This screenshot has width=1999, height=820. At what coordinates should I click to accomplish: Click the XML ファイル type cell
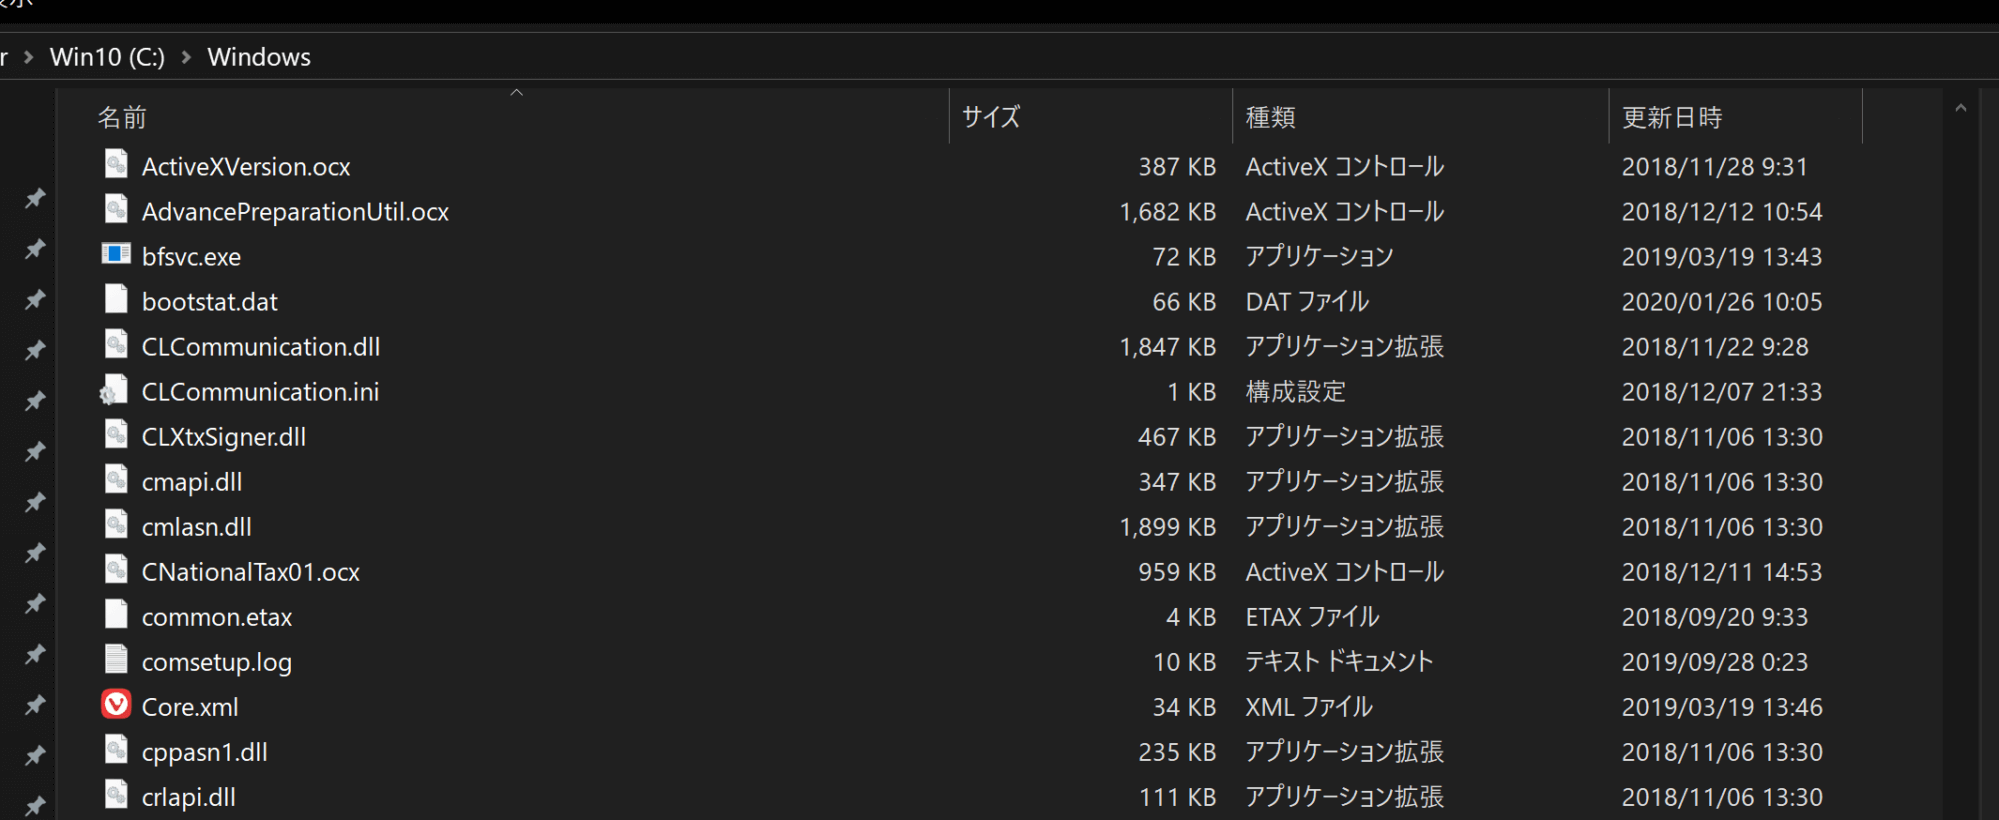pos(1309,707)
